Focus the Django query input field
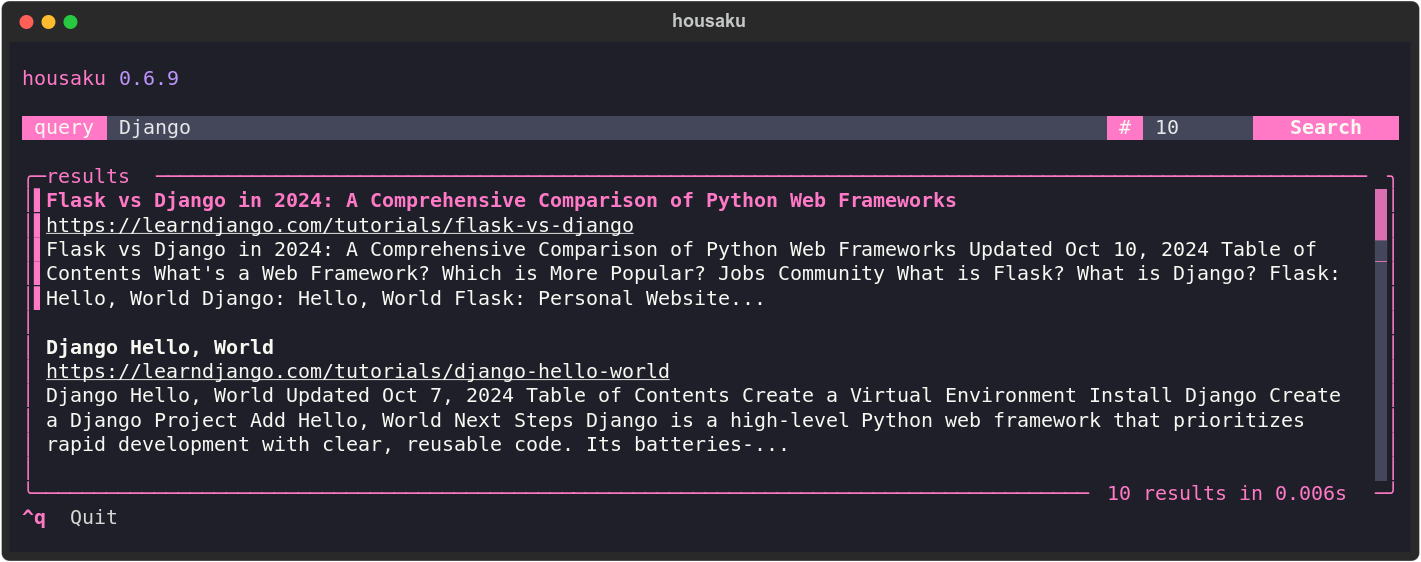The image size is (1421, 562). (607, 128)
